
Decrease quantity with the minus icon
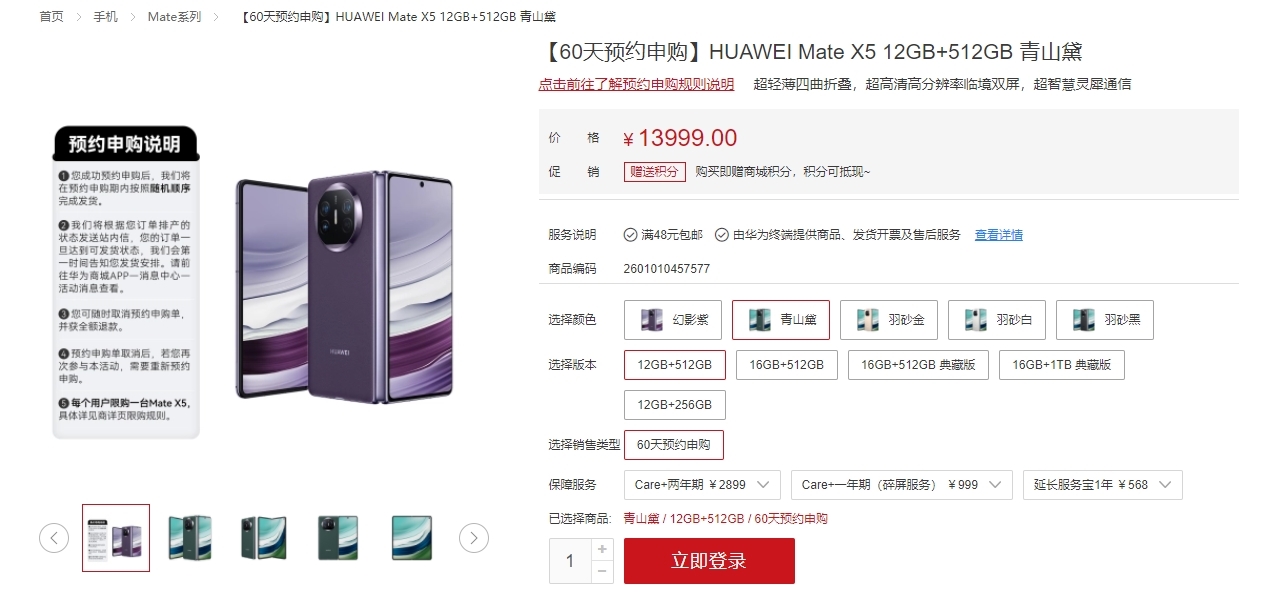click(602, 572)
